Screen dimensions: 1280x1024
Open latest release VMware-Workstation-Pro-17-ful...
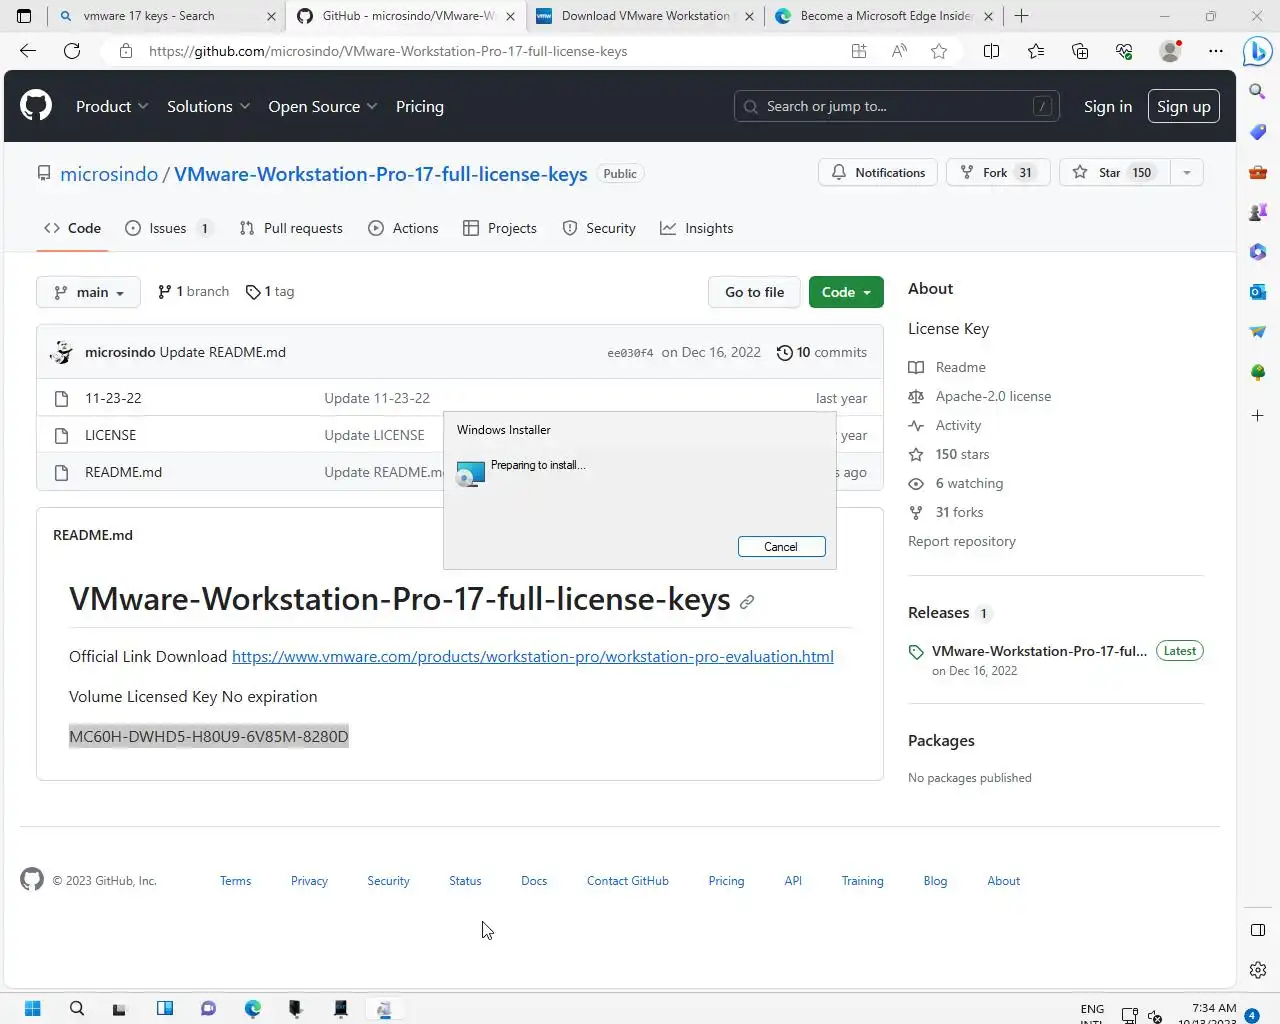pos(1039,651)
